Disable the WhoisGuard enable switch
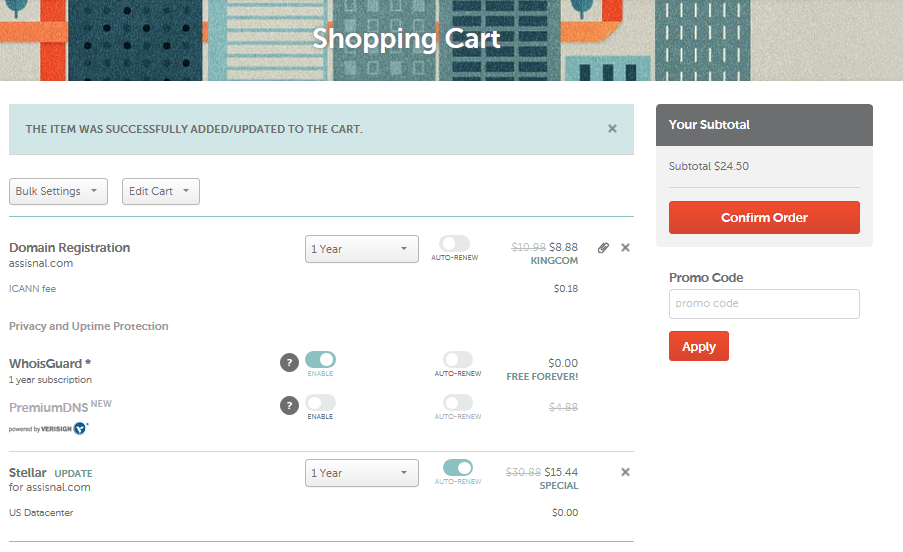 [320, 360]
